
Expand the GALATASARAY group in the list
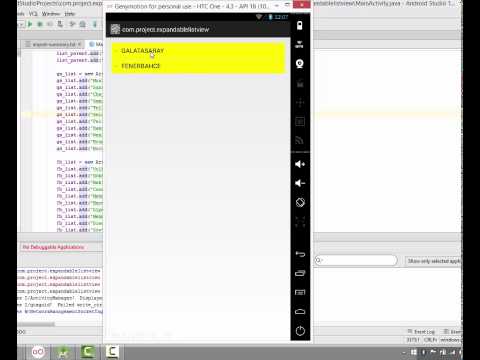(198, 51)
